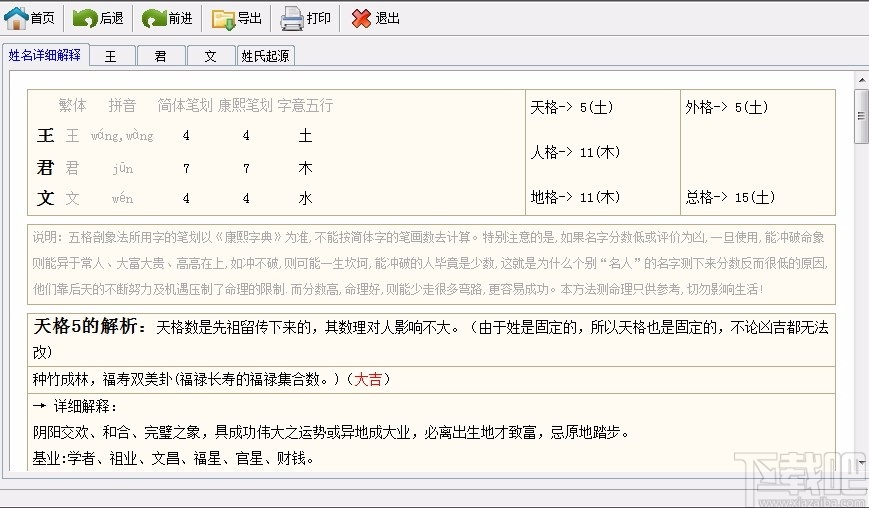The width and height of the screenshot is (869, 508).
Task: Open the 王 character tab
Action: pyautogui.click(x=111, y=56)
